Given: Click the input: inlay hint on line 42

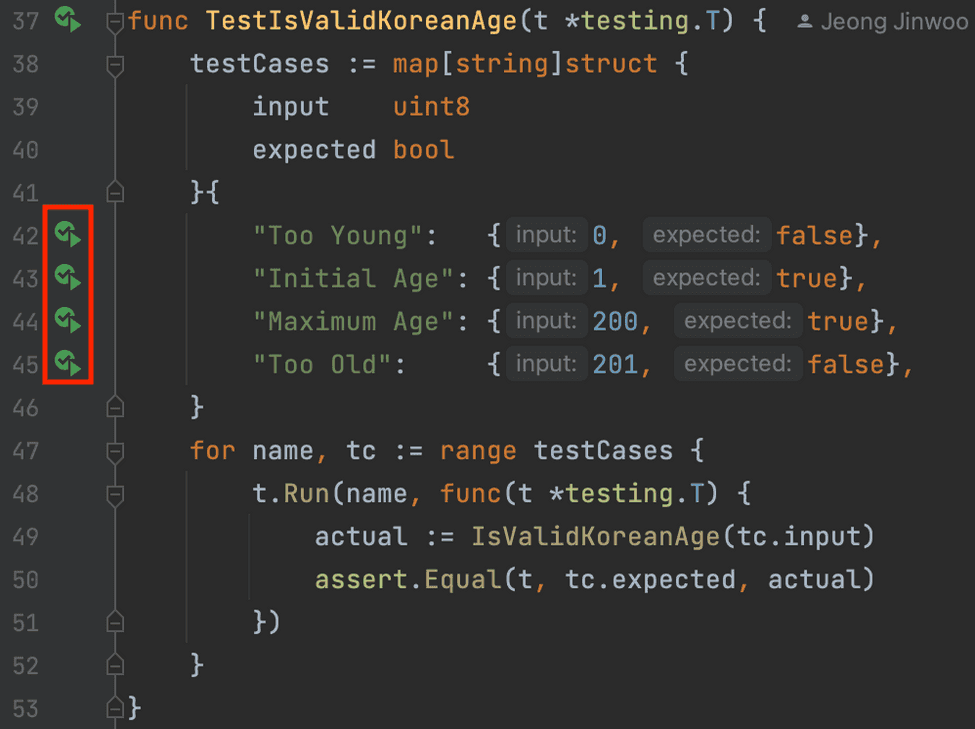Looking at the screenshot, I should click(x=546, y=235).
